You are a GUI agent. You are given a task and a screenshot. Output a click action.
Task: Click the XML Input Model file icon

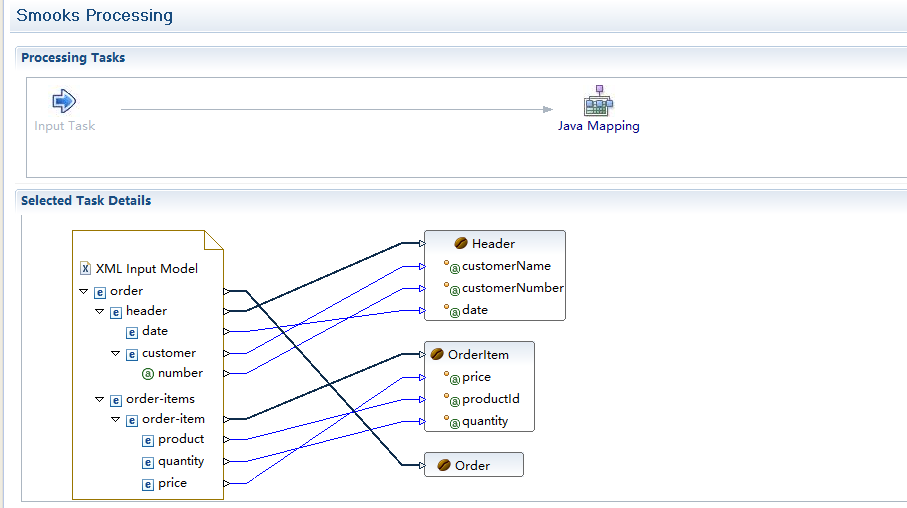coord(86,268)
